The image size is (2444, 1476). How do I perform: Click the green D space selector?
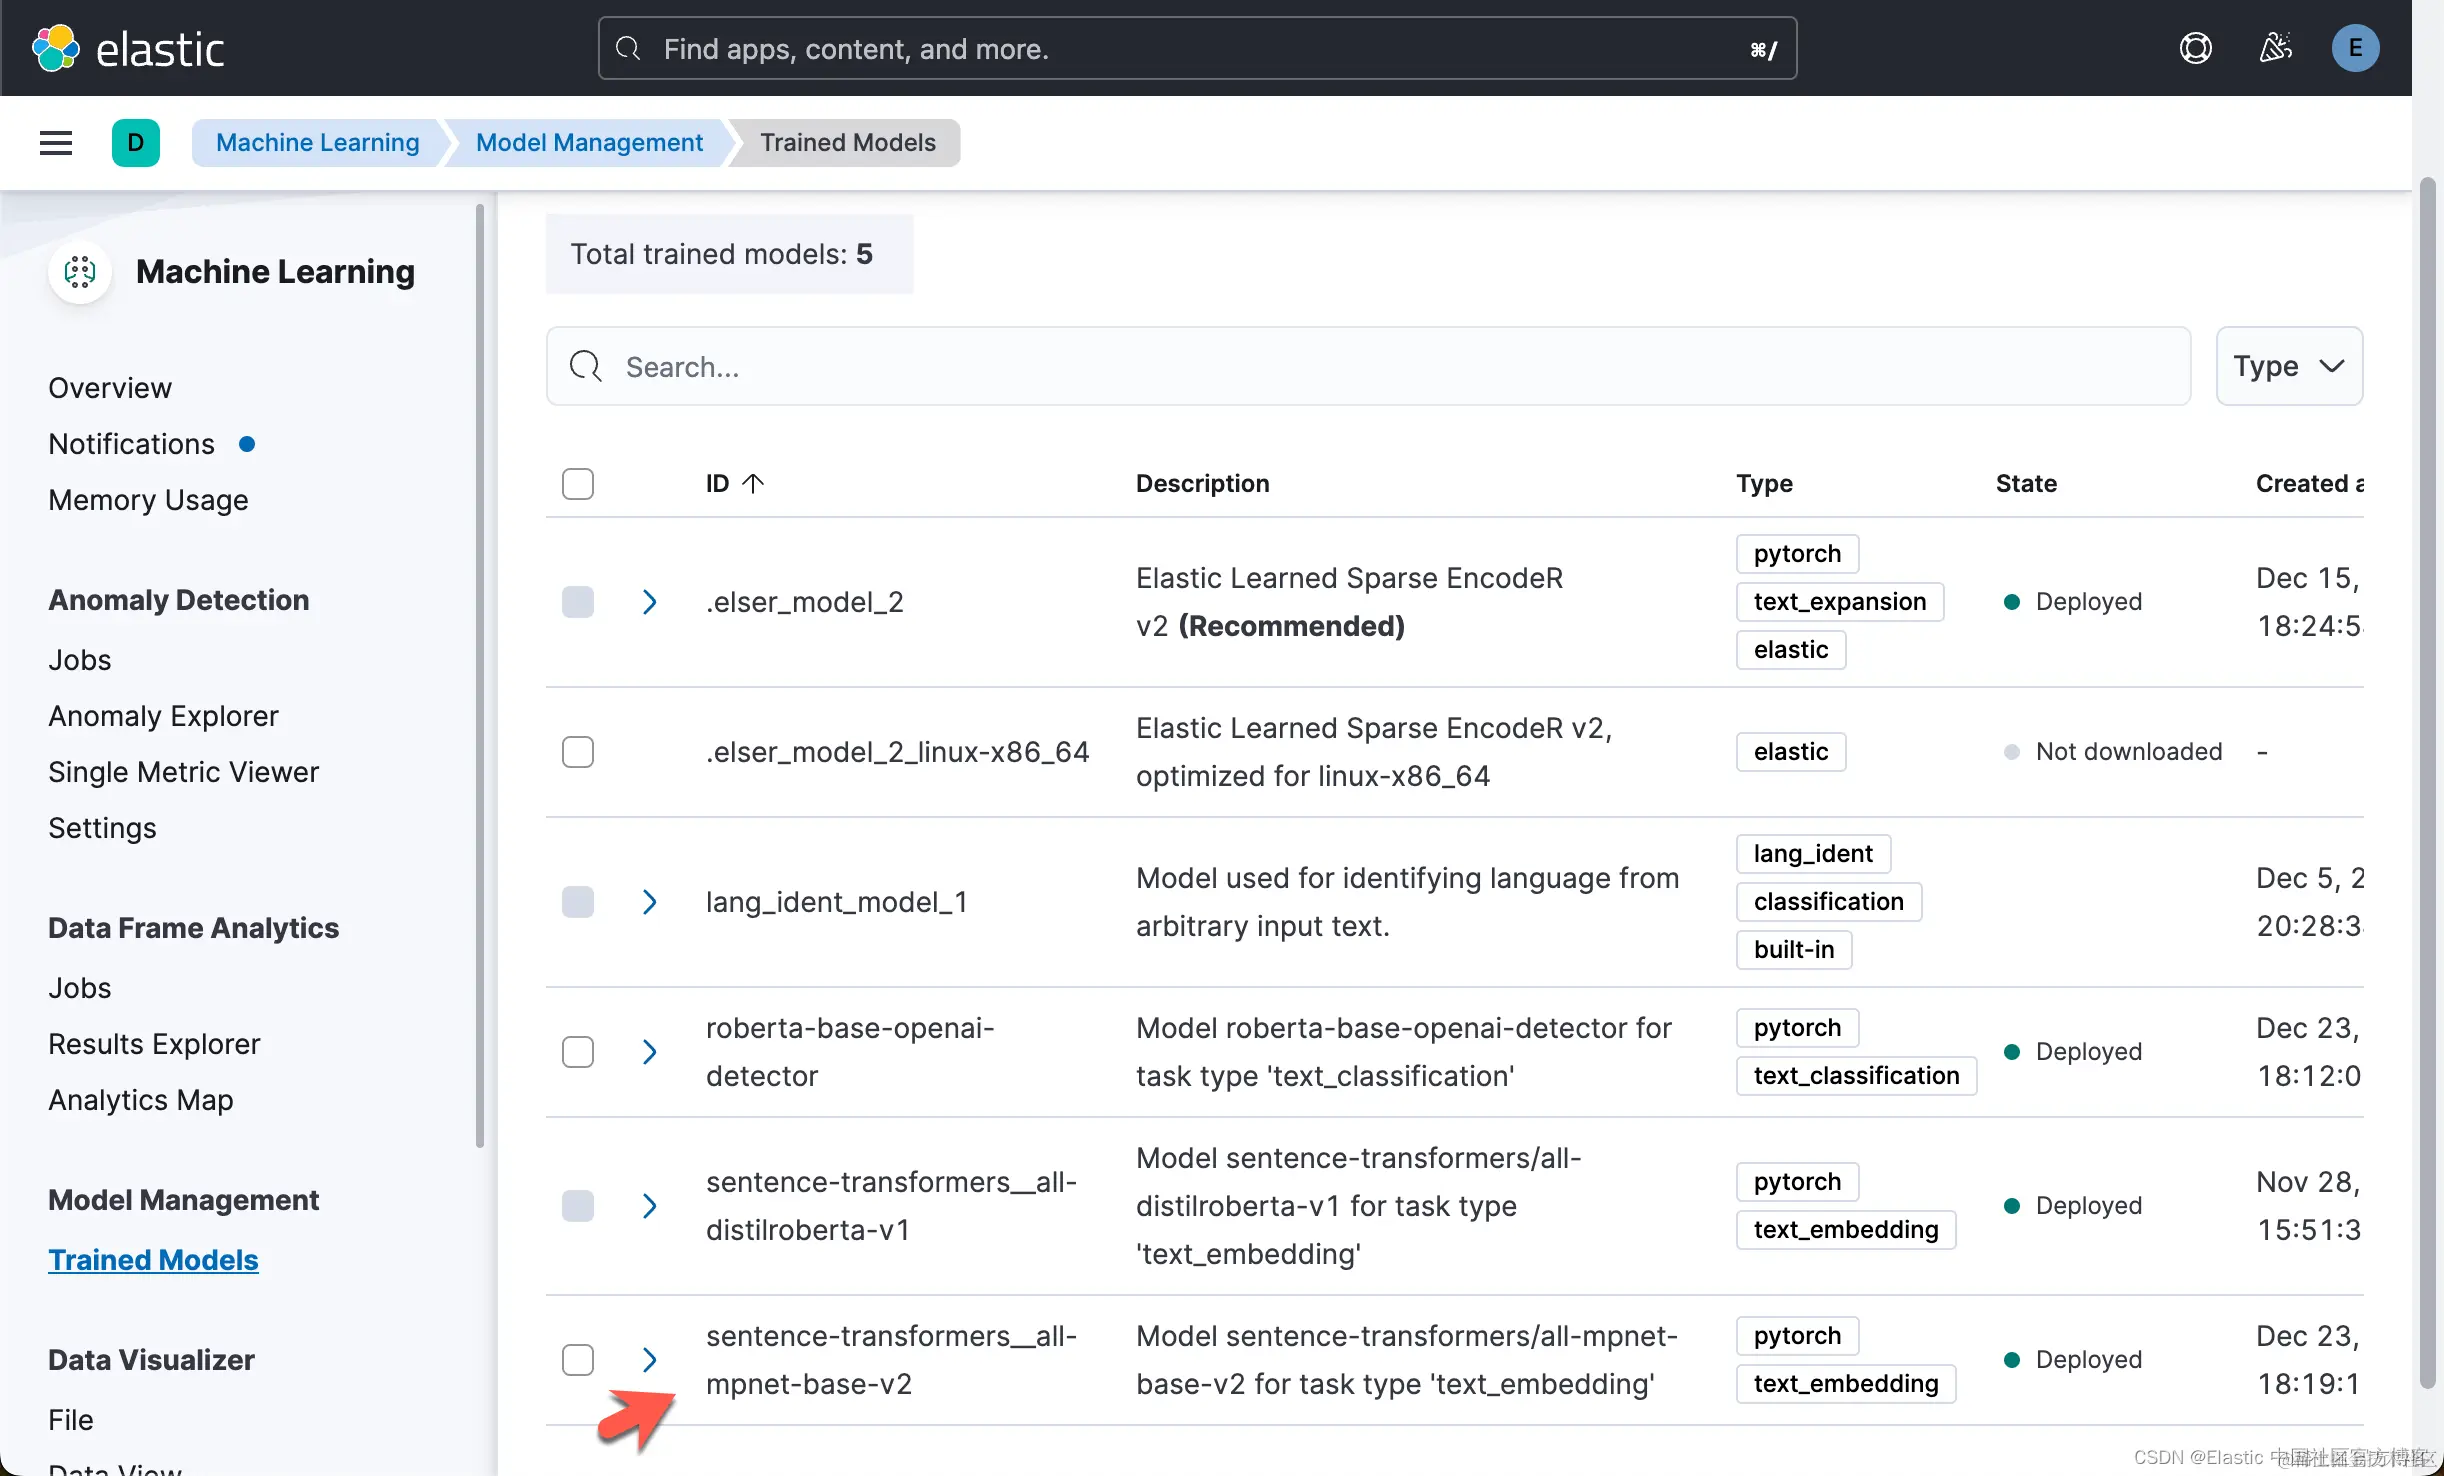[136, 143]
